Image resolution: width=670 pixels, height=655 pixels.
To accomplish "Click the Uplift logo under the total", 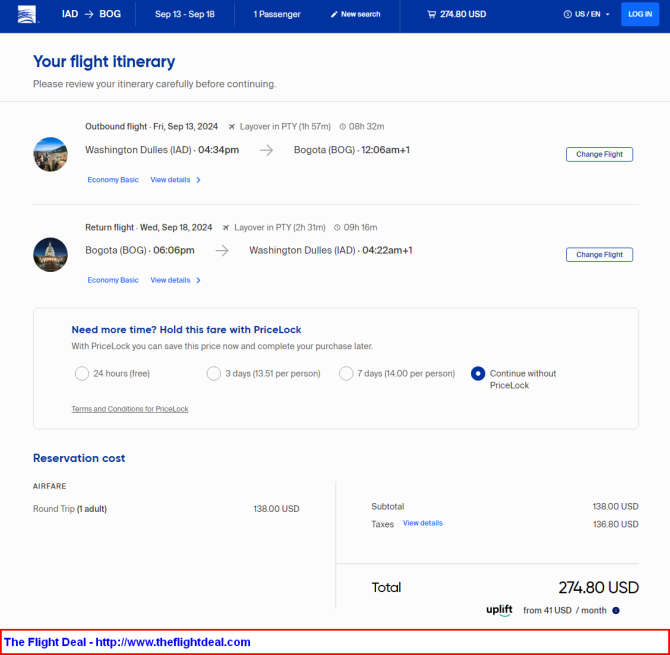I will click(x=500, y=610).
